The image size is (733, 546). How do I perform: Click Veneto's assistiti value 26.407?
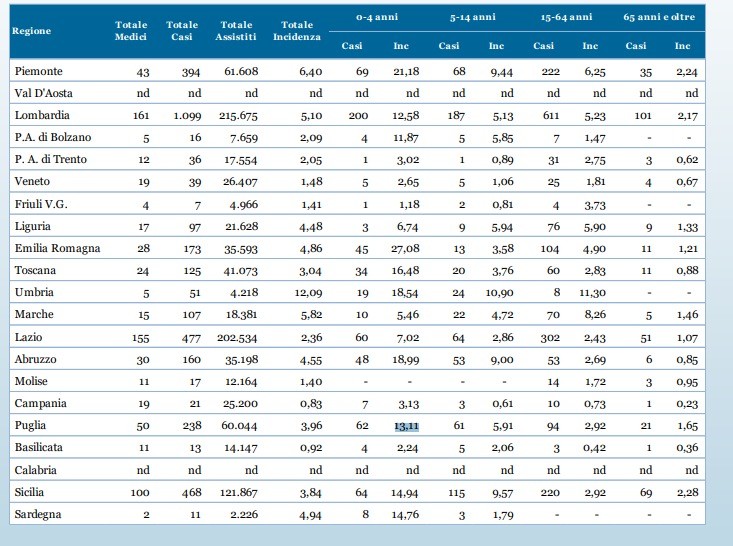240,182
